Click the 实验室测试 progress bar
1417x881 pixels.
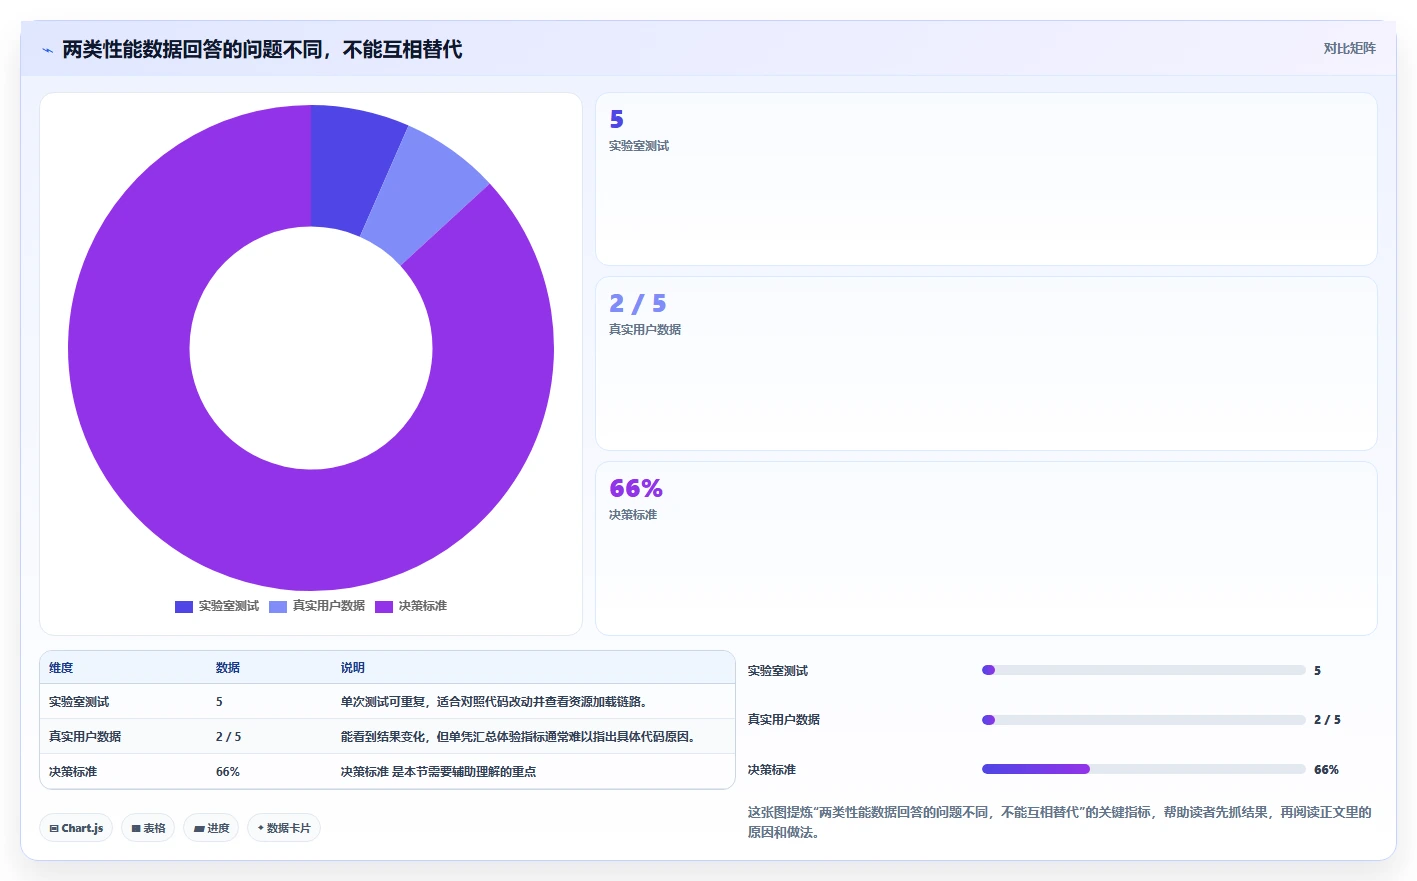pos(1144,670)
